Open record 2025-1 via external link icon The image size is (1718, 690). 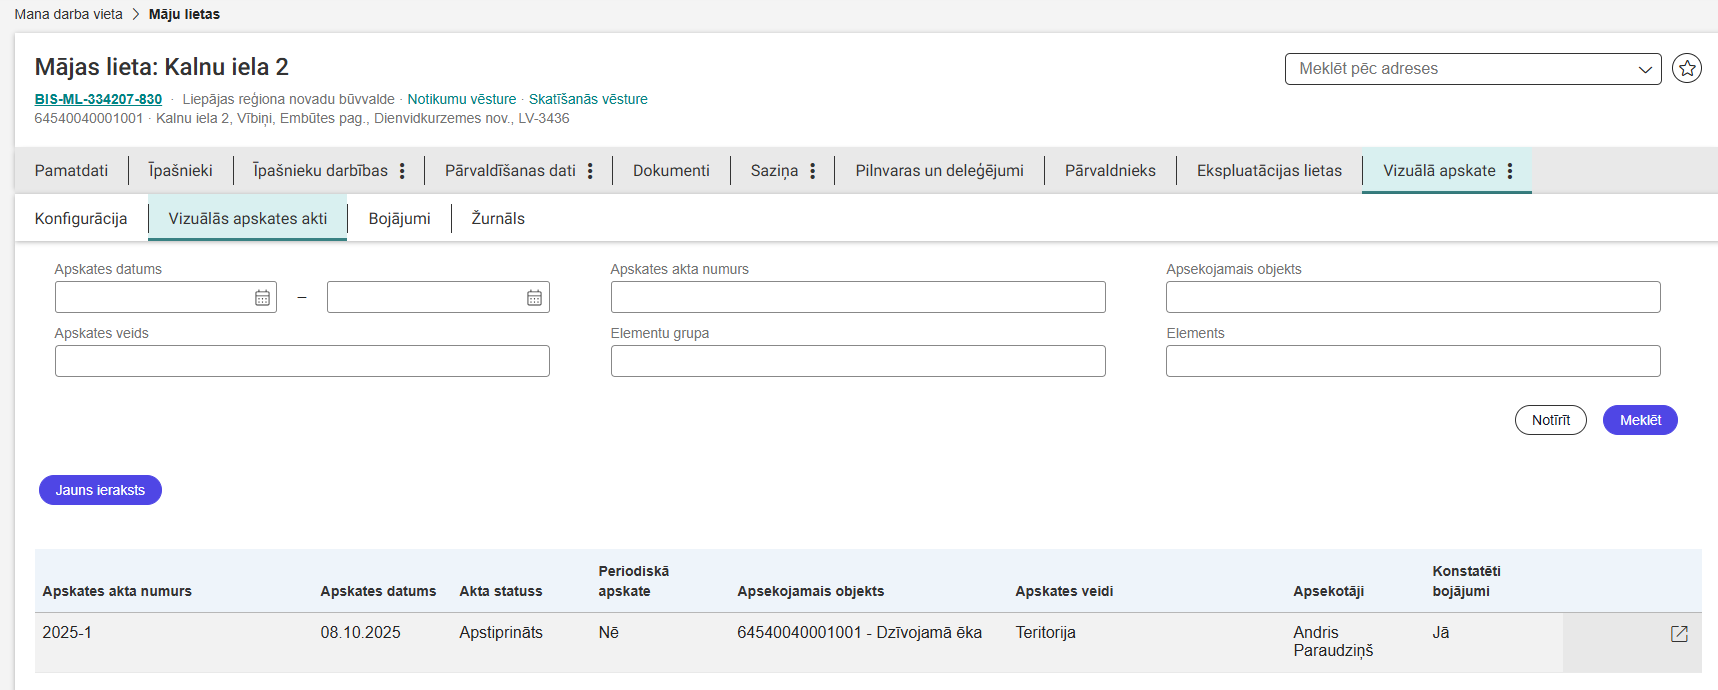click(1679, 634)
